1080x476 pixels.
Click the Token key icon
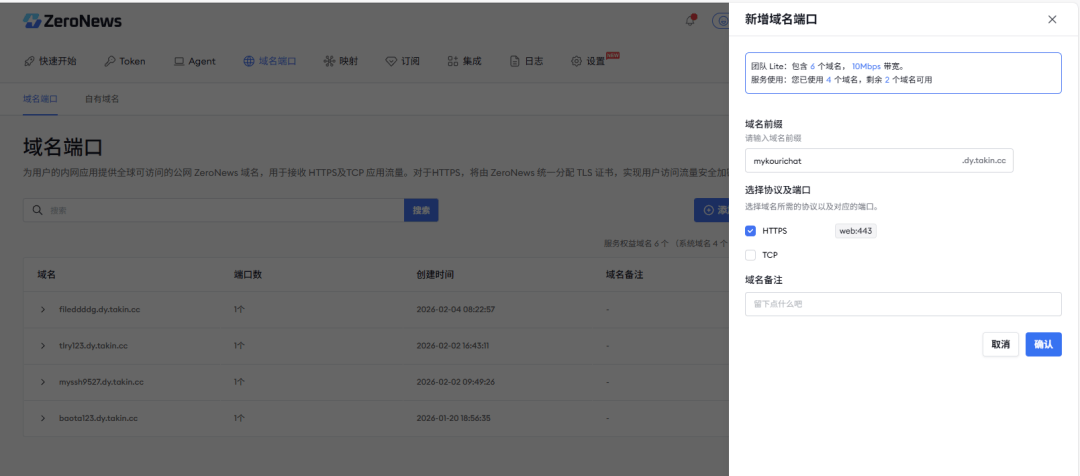click(x=109, y=61)
